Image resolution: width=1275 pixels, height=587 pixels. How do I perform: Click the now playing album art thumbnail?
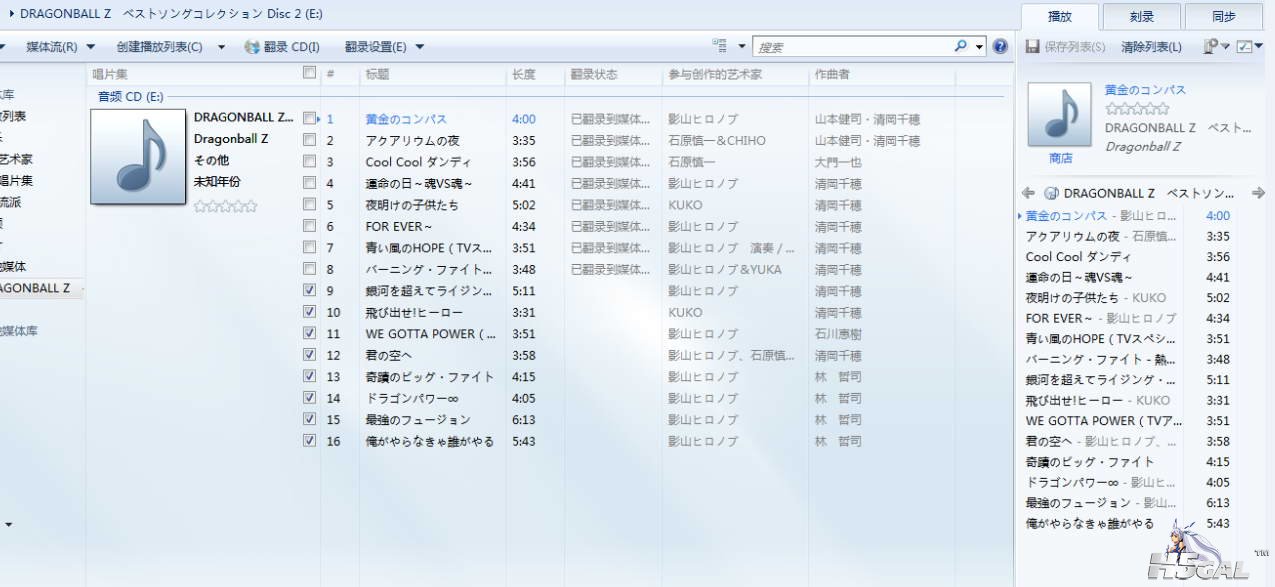click(1060, 115)
